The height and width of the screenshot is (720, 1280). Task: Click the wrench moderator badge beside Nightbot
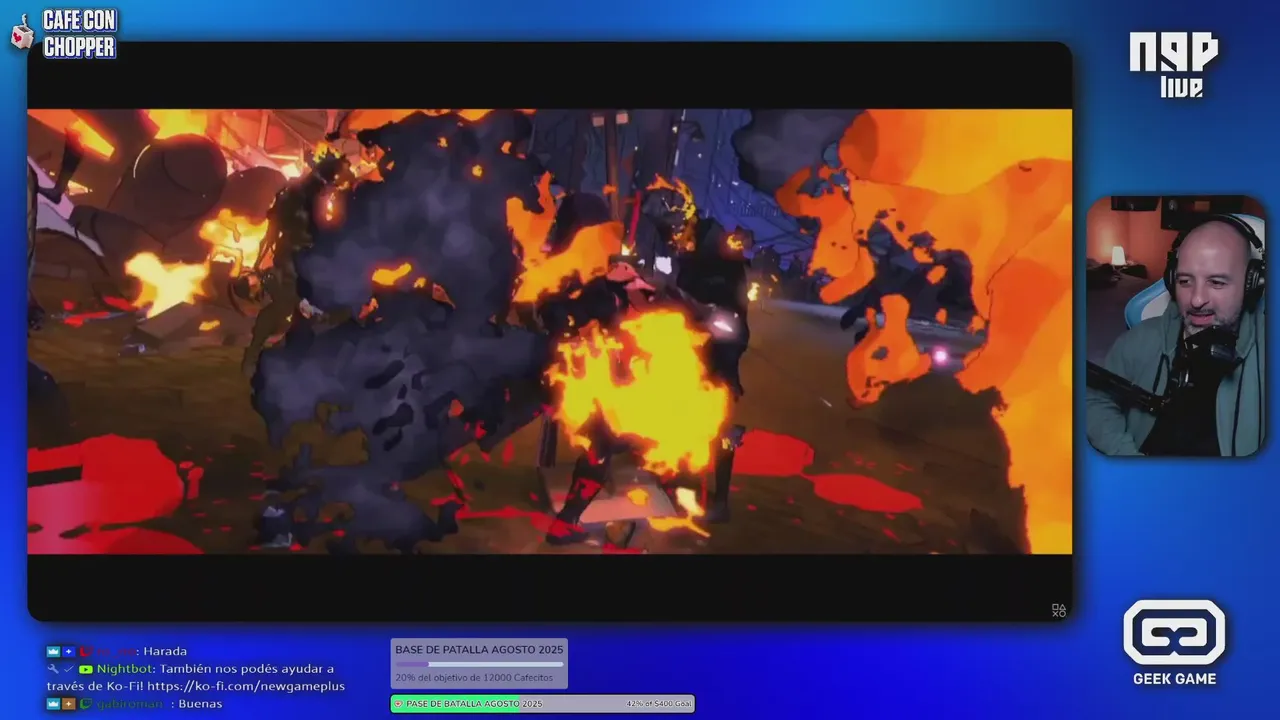[x=52, y=669]
